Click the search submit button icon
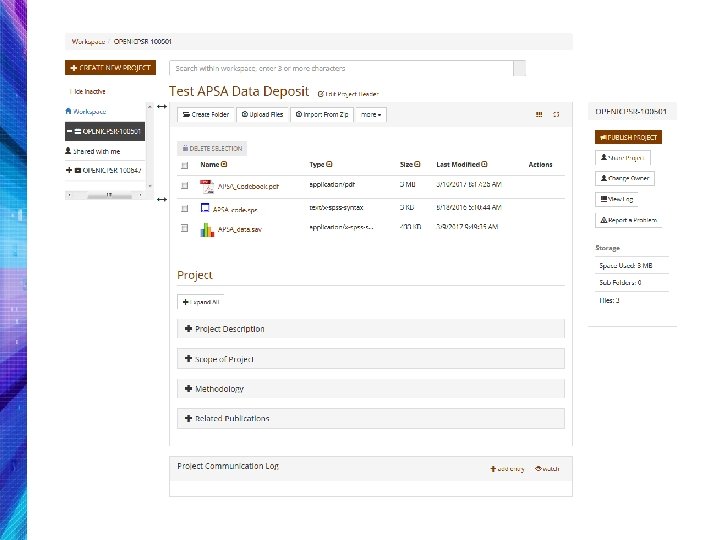Viewport: 720px width, 540px height. (519, 68)
